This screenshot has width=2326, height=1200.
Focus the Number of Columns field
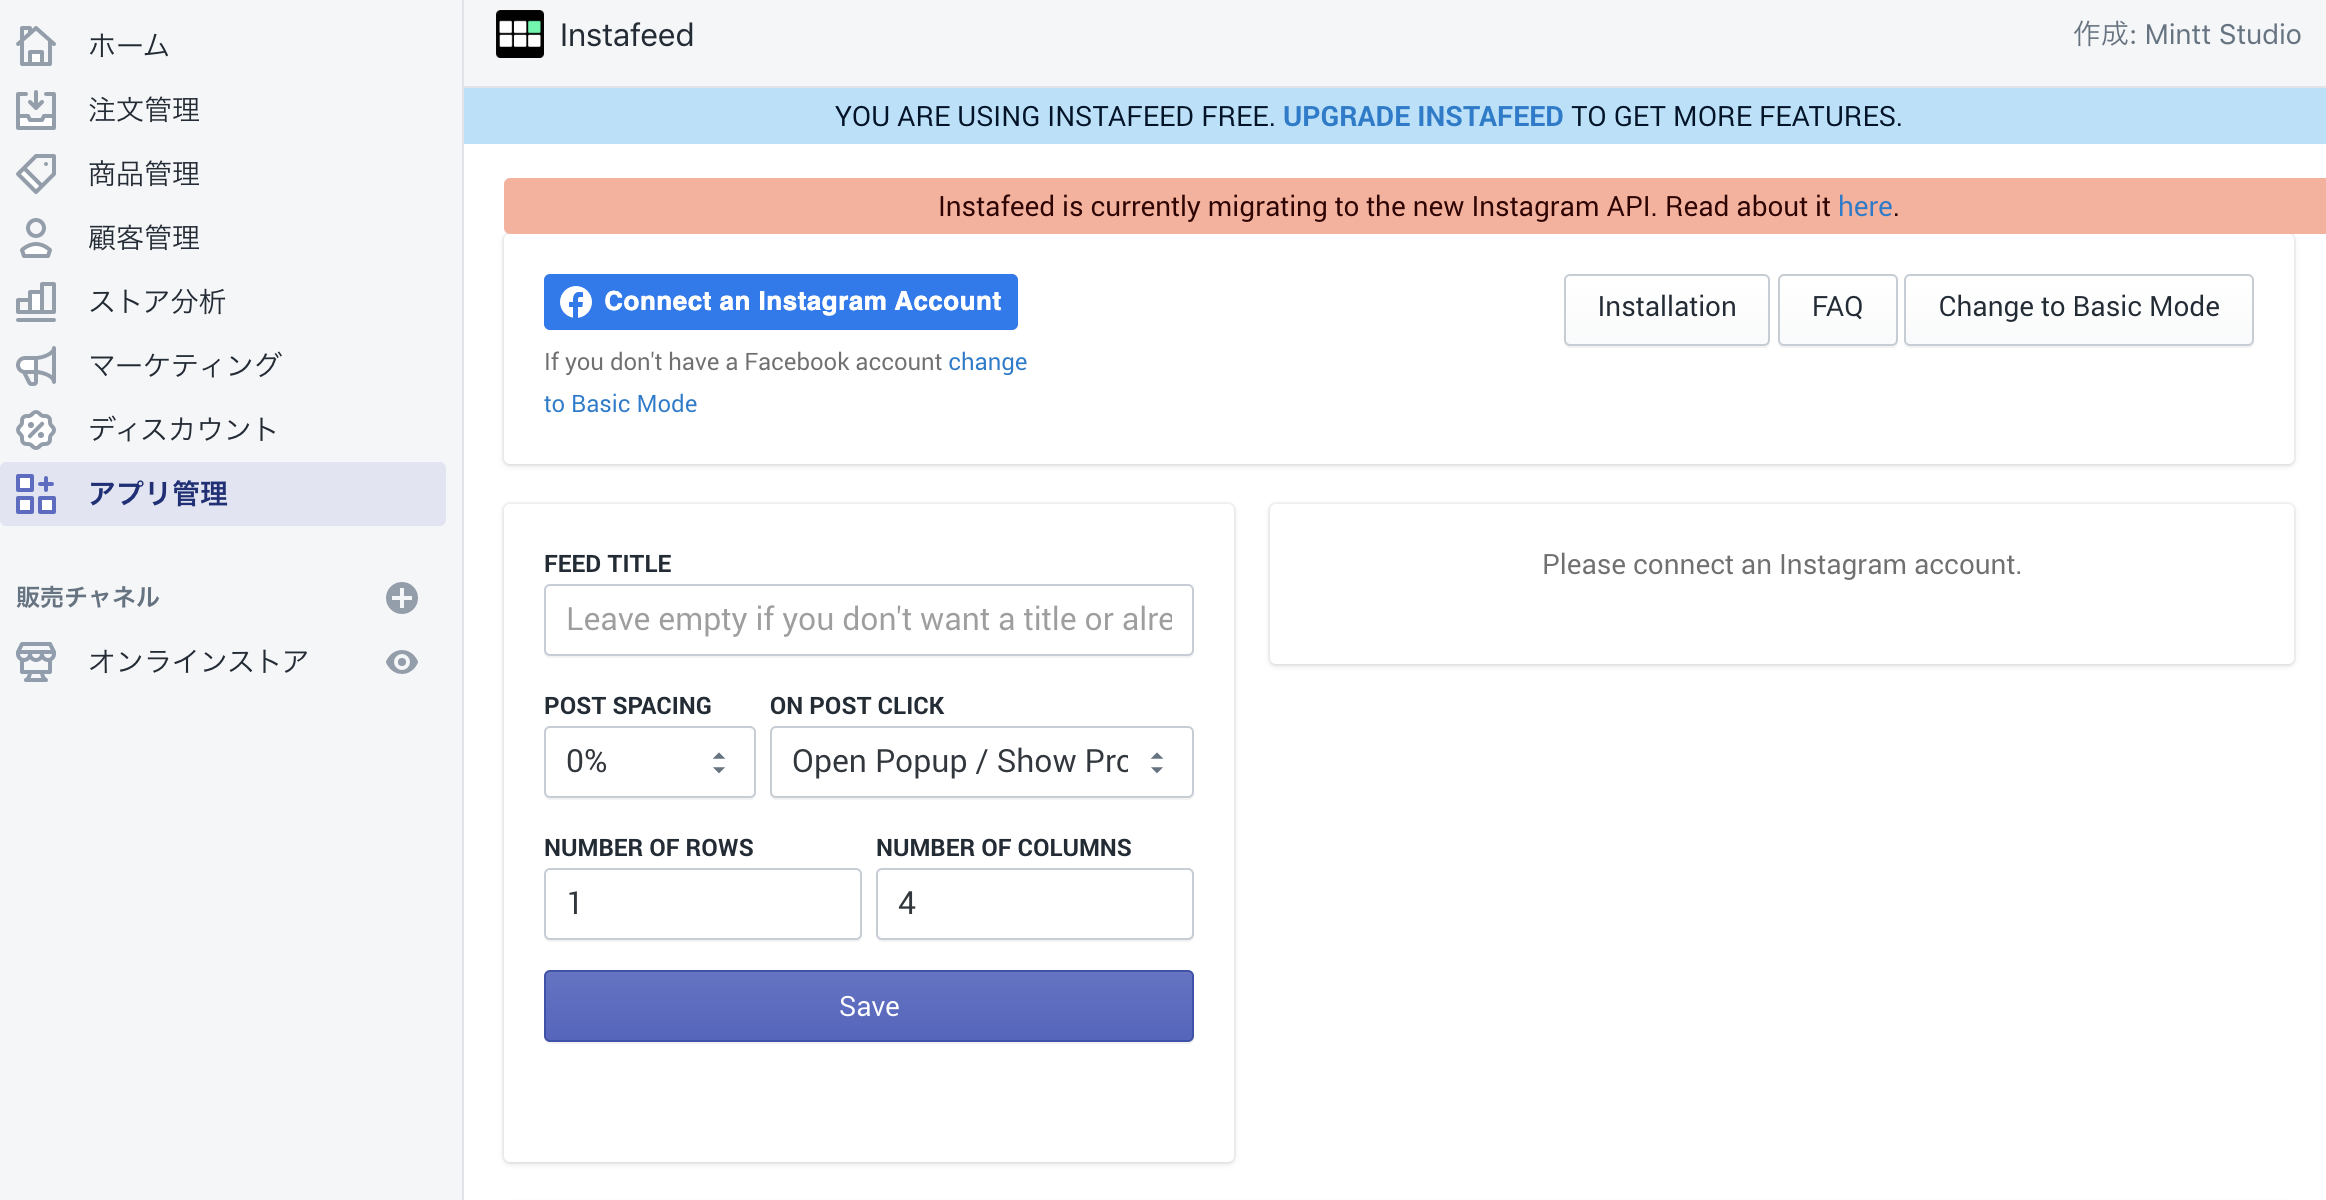click(x=1035, y=904)
